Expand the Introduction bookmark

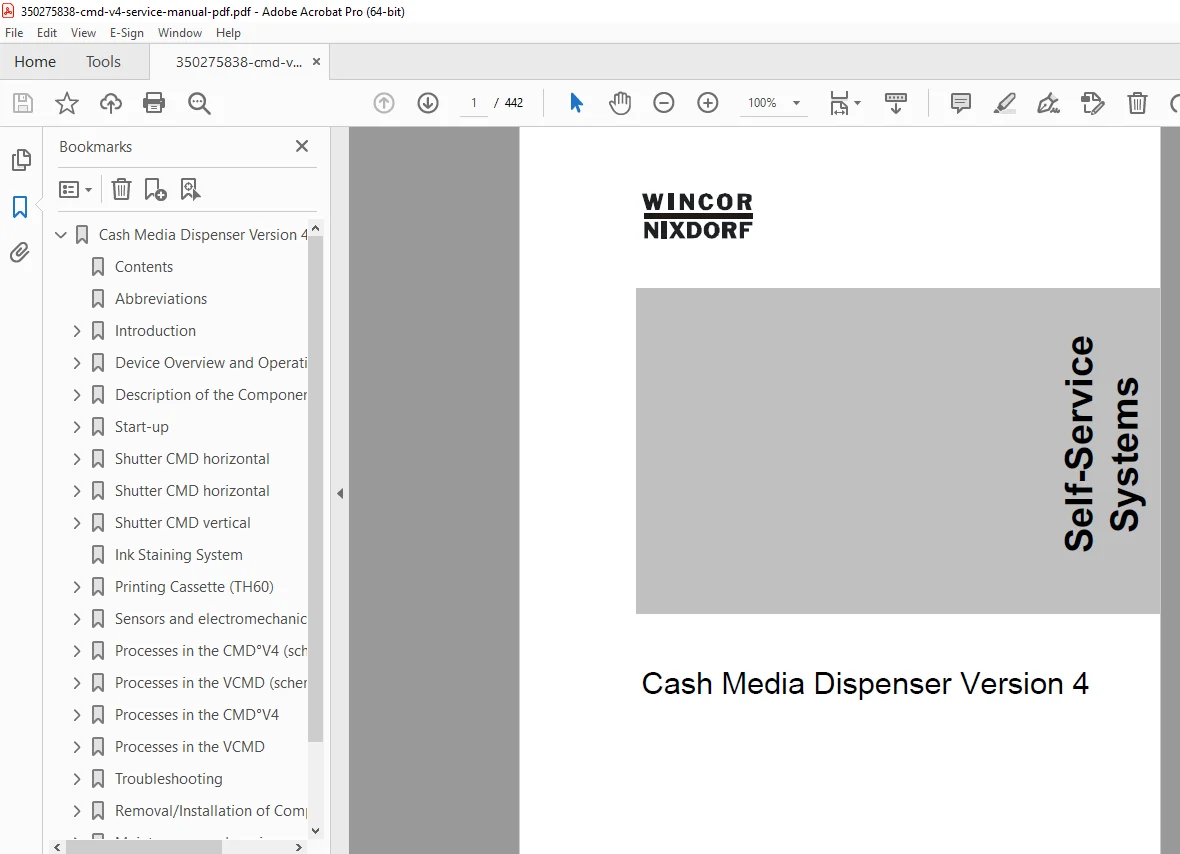(77, 331)
